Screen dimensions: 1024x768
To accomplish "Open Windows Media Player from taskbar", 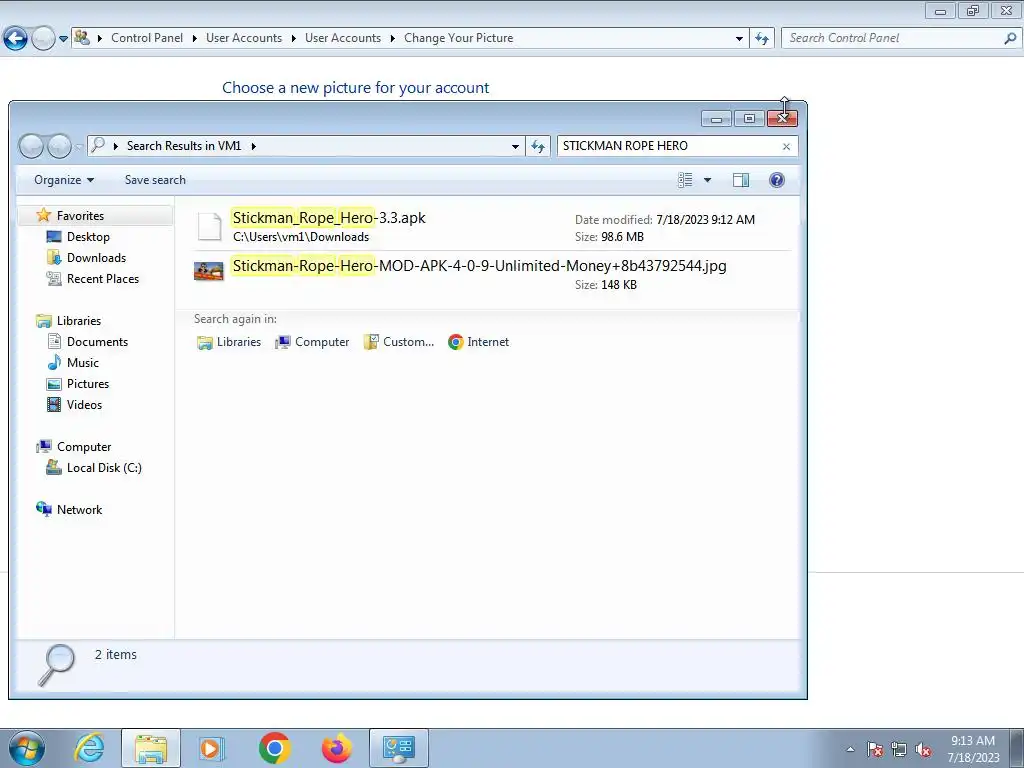I will [211, 748].
